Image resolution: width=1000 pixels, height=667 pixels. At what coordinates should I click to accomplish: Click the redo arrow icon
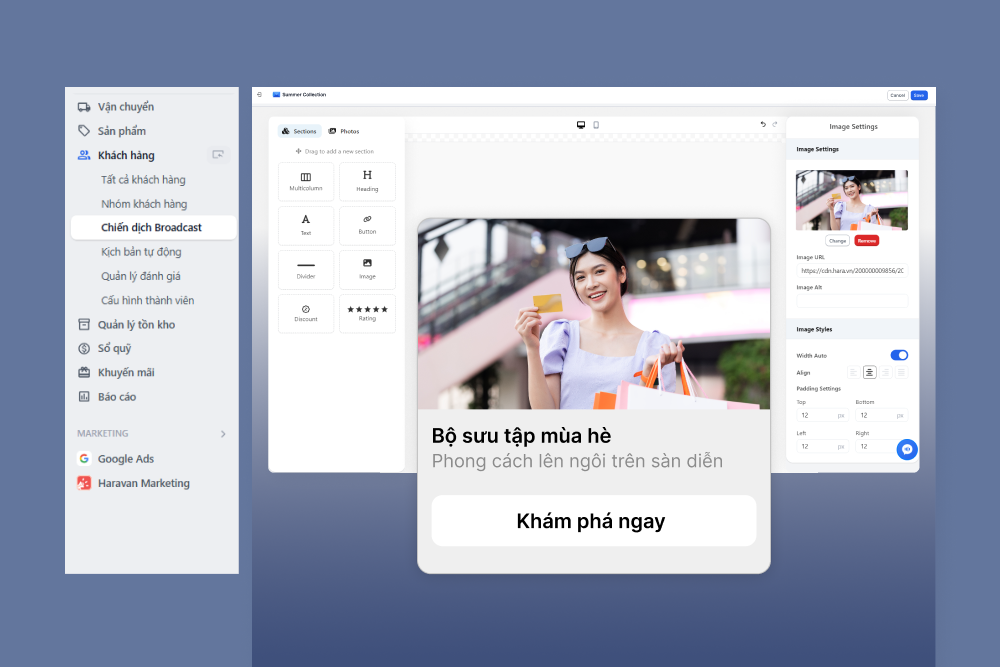[x=774, y=125]
